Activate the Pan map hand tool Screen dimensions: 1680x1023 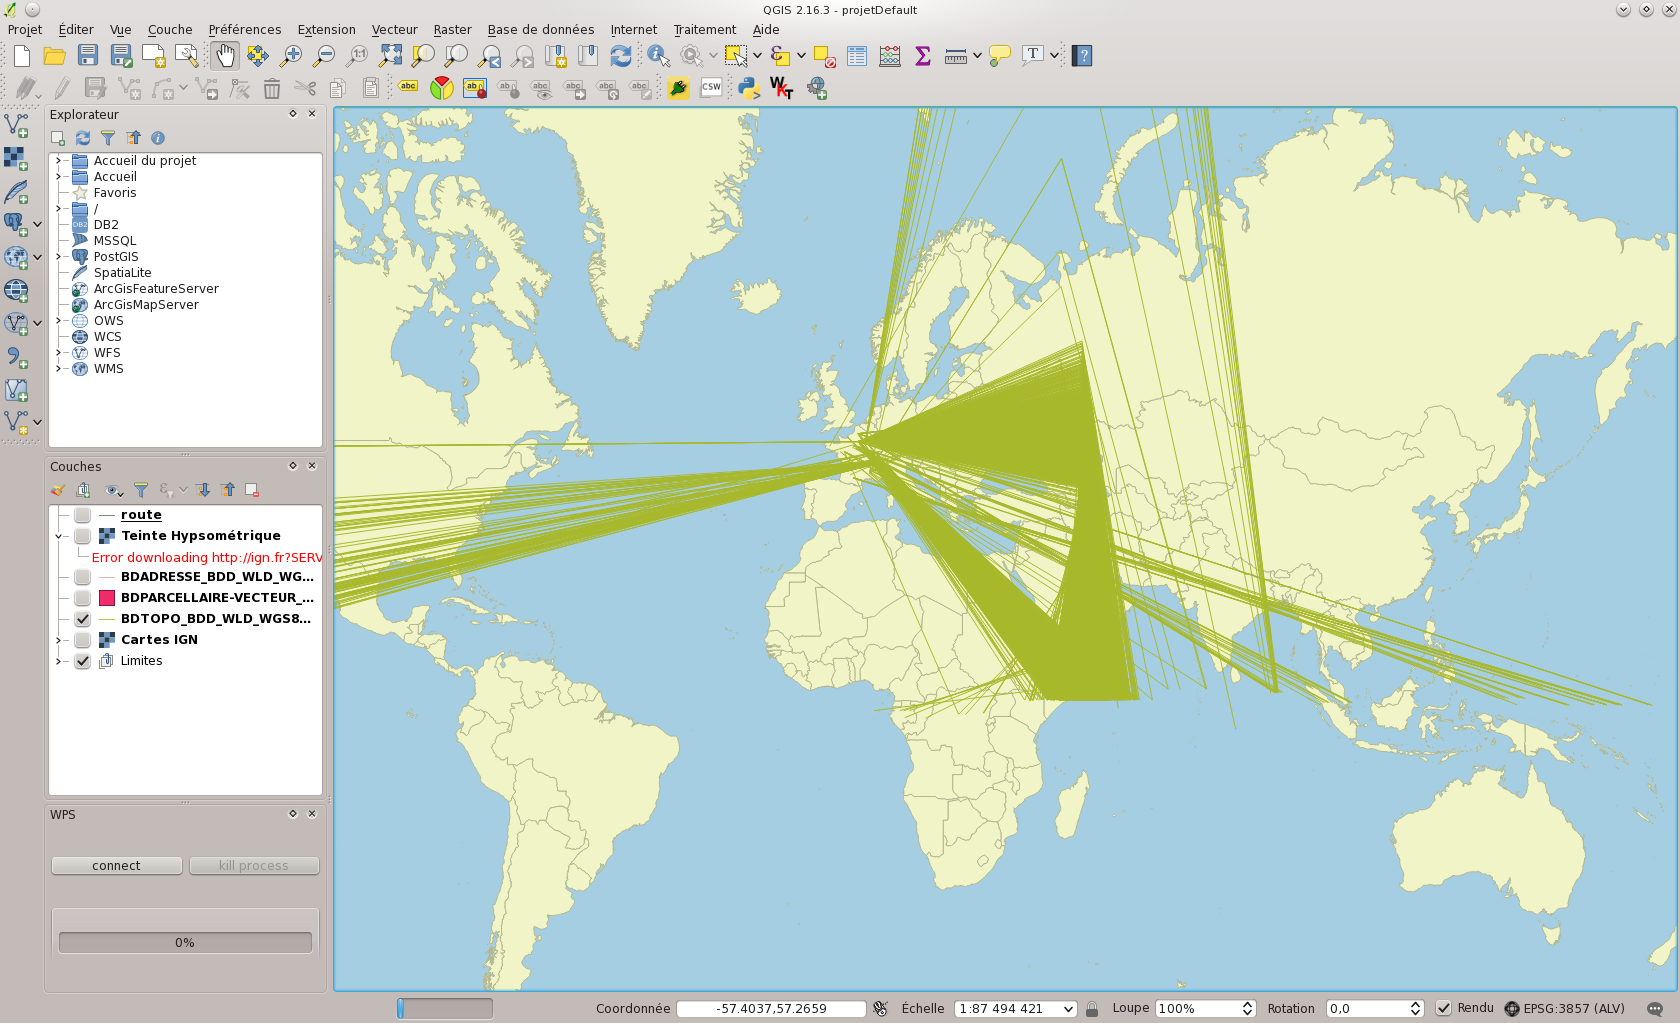225,56
